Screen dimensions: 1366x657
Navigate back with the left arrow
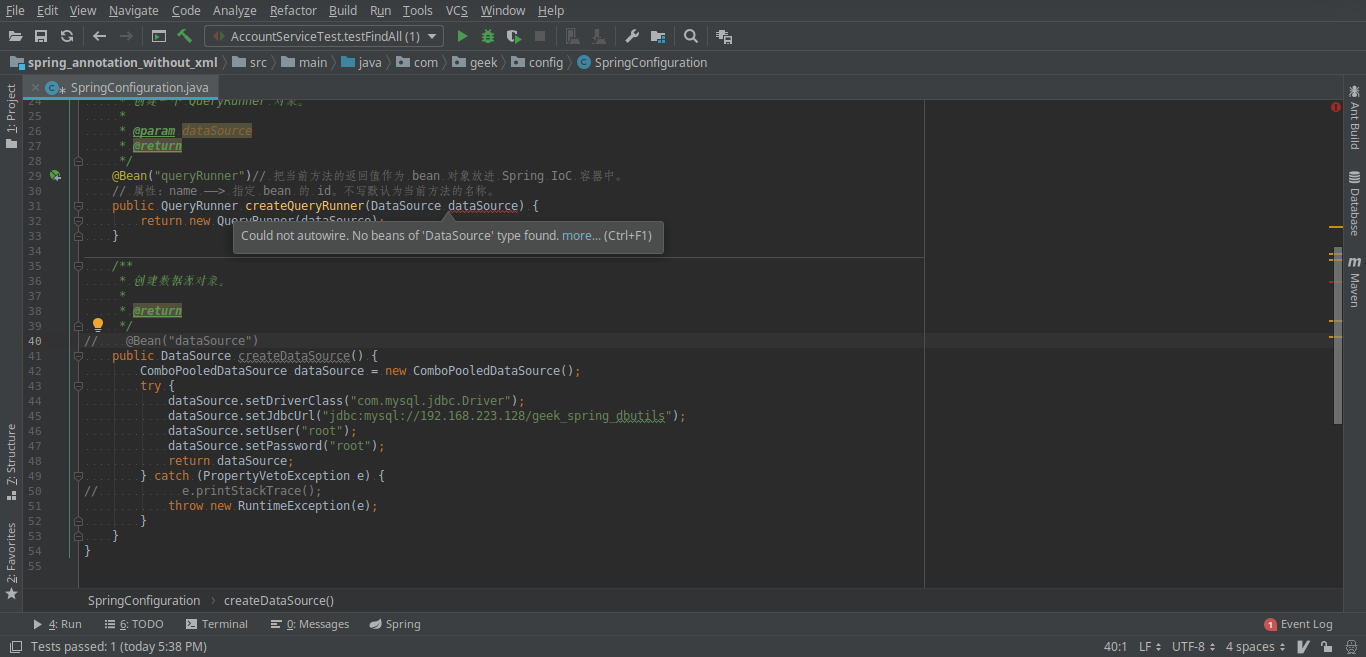point(99,36)
